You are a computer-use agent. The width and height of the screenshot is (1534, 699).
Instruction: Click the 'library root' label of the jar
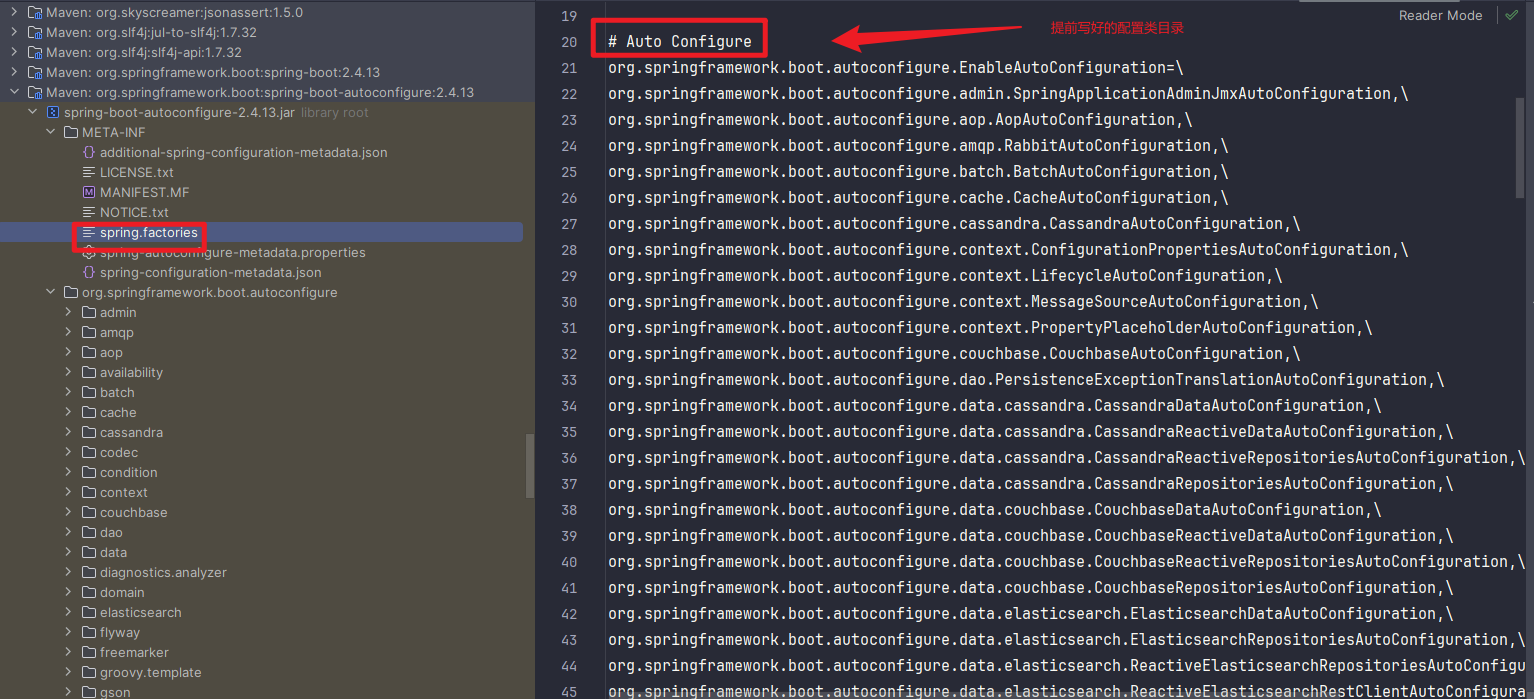(x=335, y=113)
